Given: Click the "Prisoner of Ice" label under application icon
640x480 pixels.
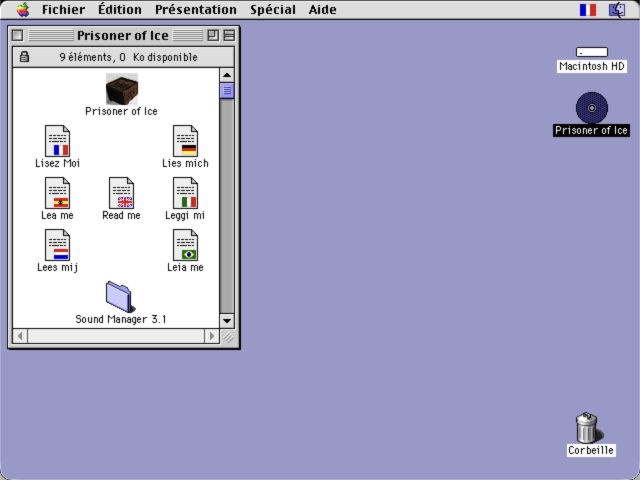Looking at the screenshot, I should tap(121, 111).
